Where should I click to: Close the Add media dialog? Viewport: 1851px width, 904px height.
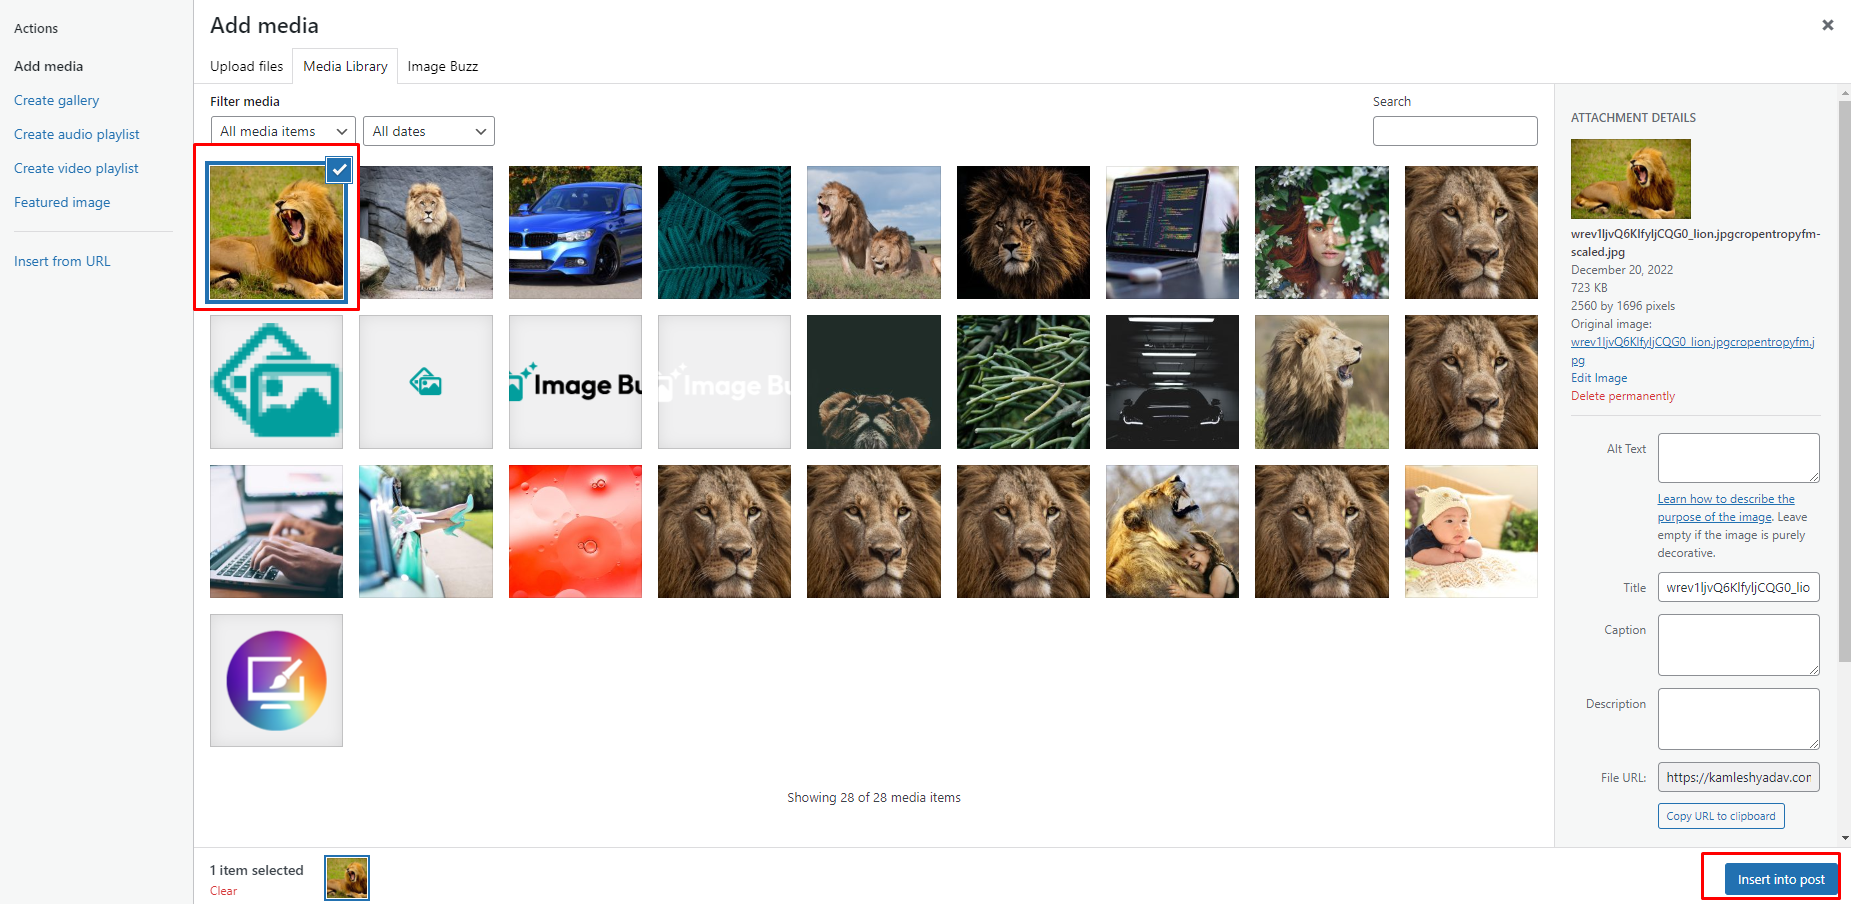(x=1827, y=25)
